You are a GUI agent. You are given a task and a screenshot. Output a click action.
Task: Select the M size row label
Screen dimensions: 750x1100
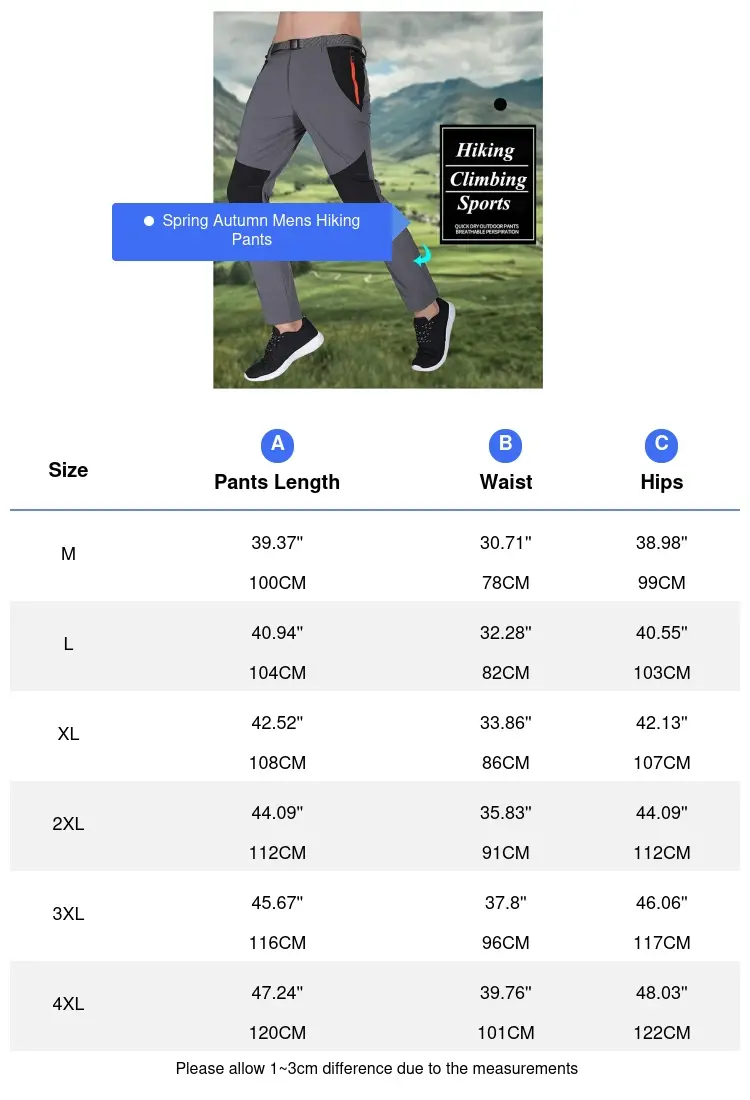coord(68,554)
